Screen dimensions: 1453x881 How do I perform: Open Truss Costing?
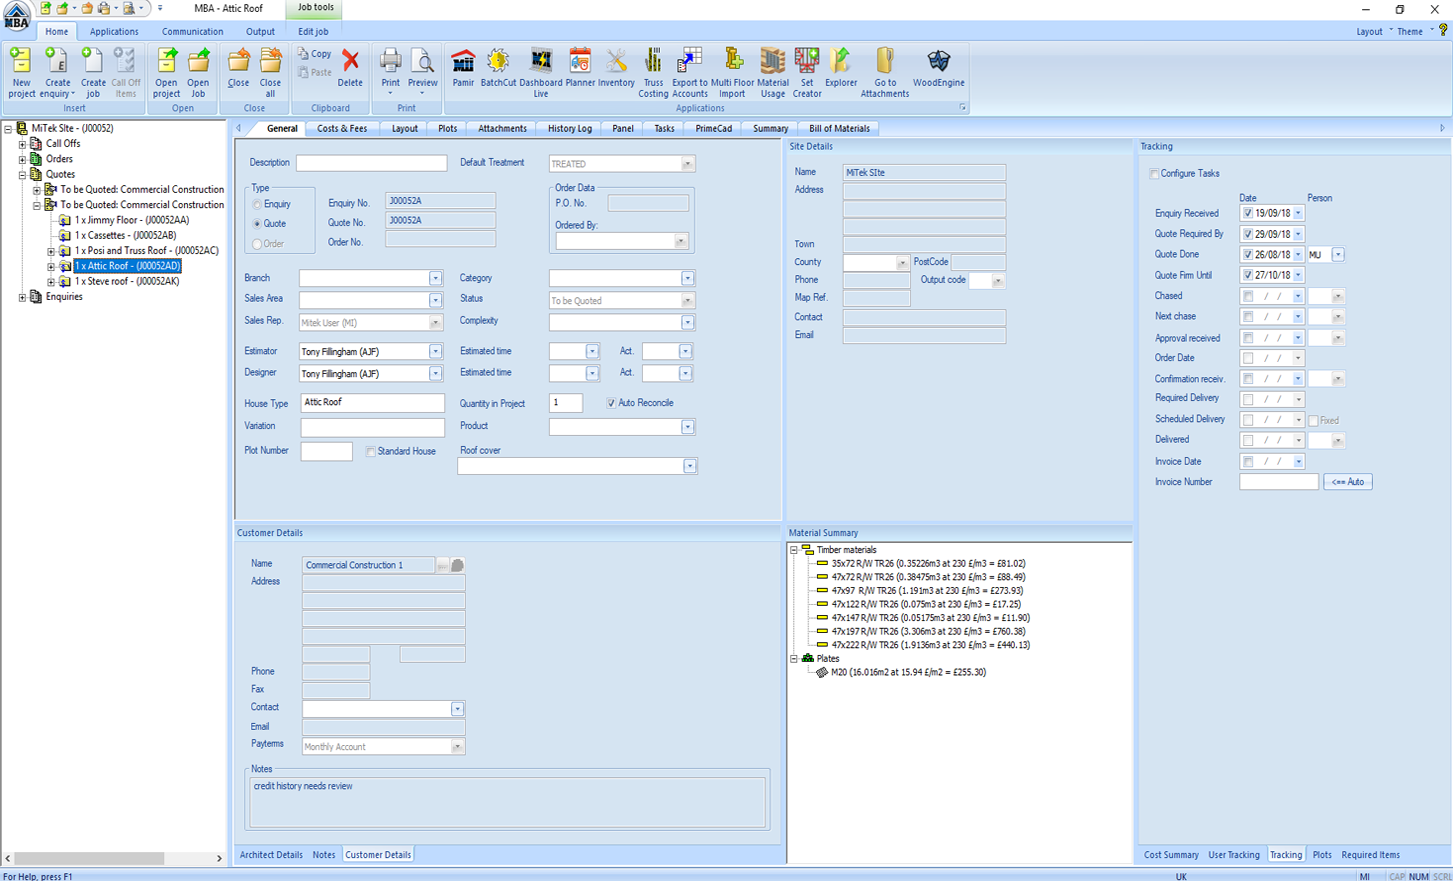(x=653, y=72)
